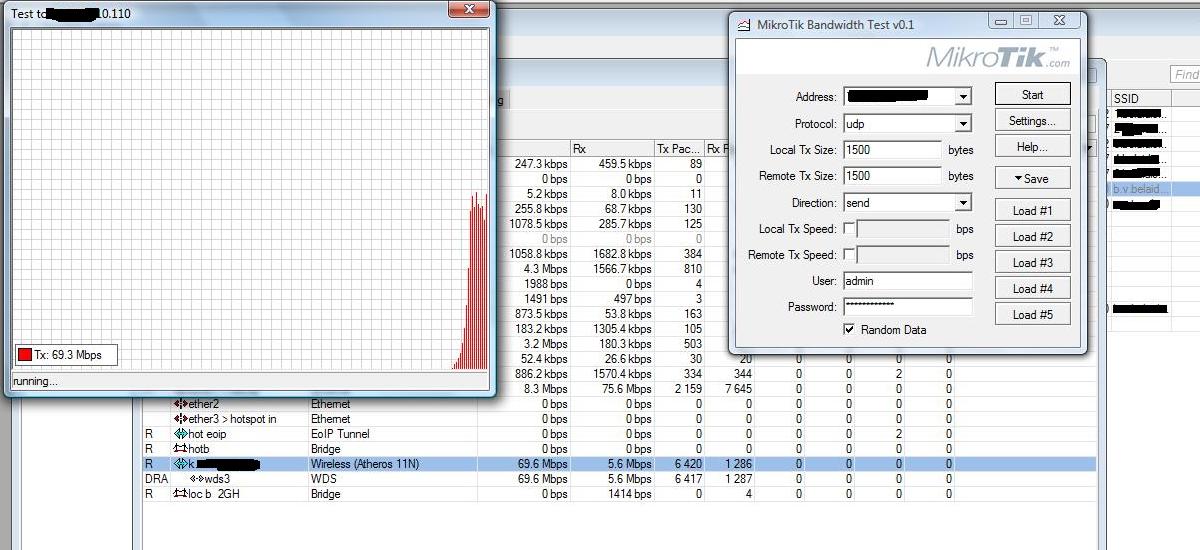Click the Local Tx Size field
Image resolution: width=1200 pixels, height=550 pixels.
click(x=893, y=150)
